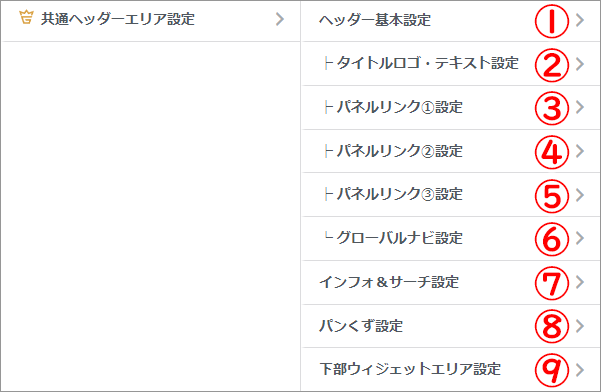Choose パネルリンク③設定 entry
Screen dimensions: 601x392
click(x=451, y=195)
